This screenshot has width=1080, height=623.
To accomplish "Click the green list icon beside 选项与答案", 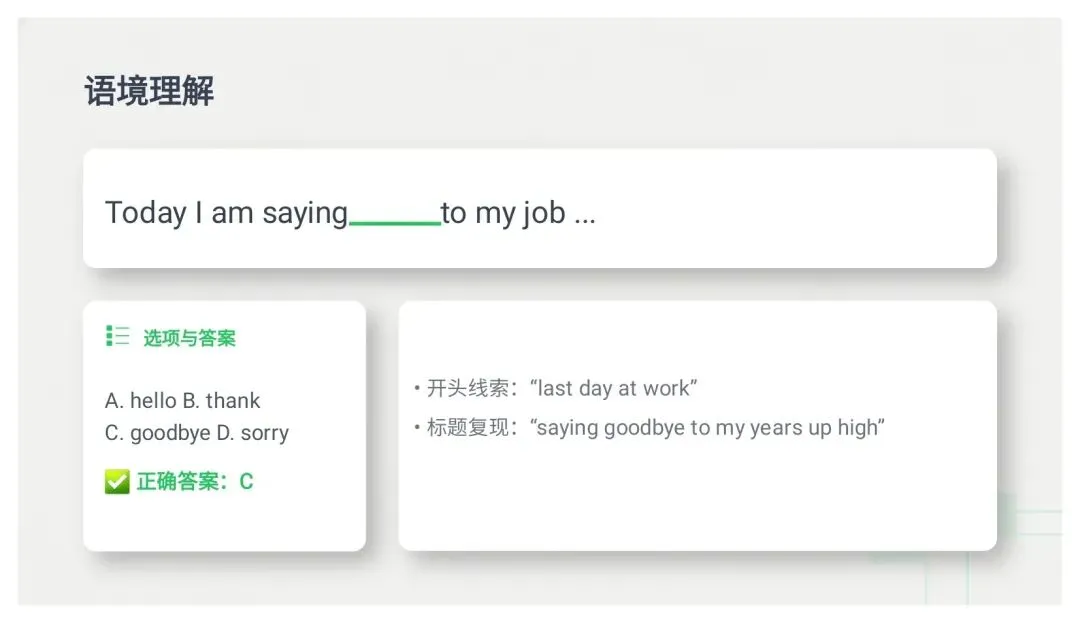I will point(118,336).
